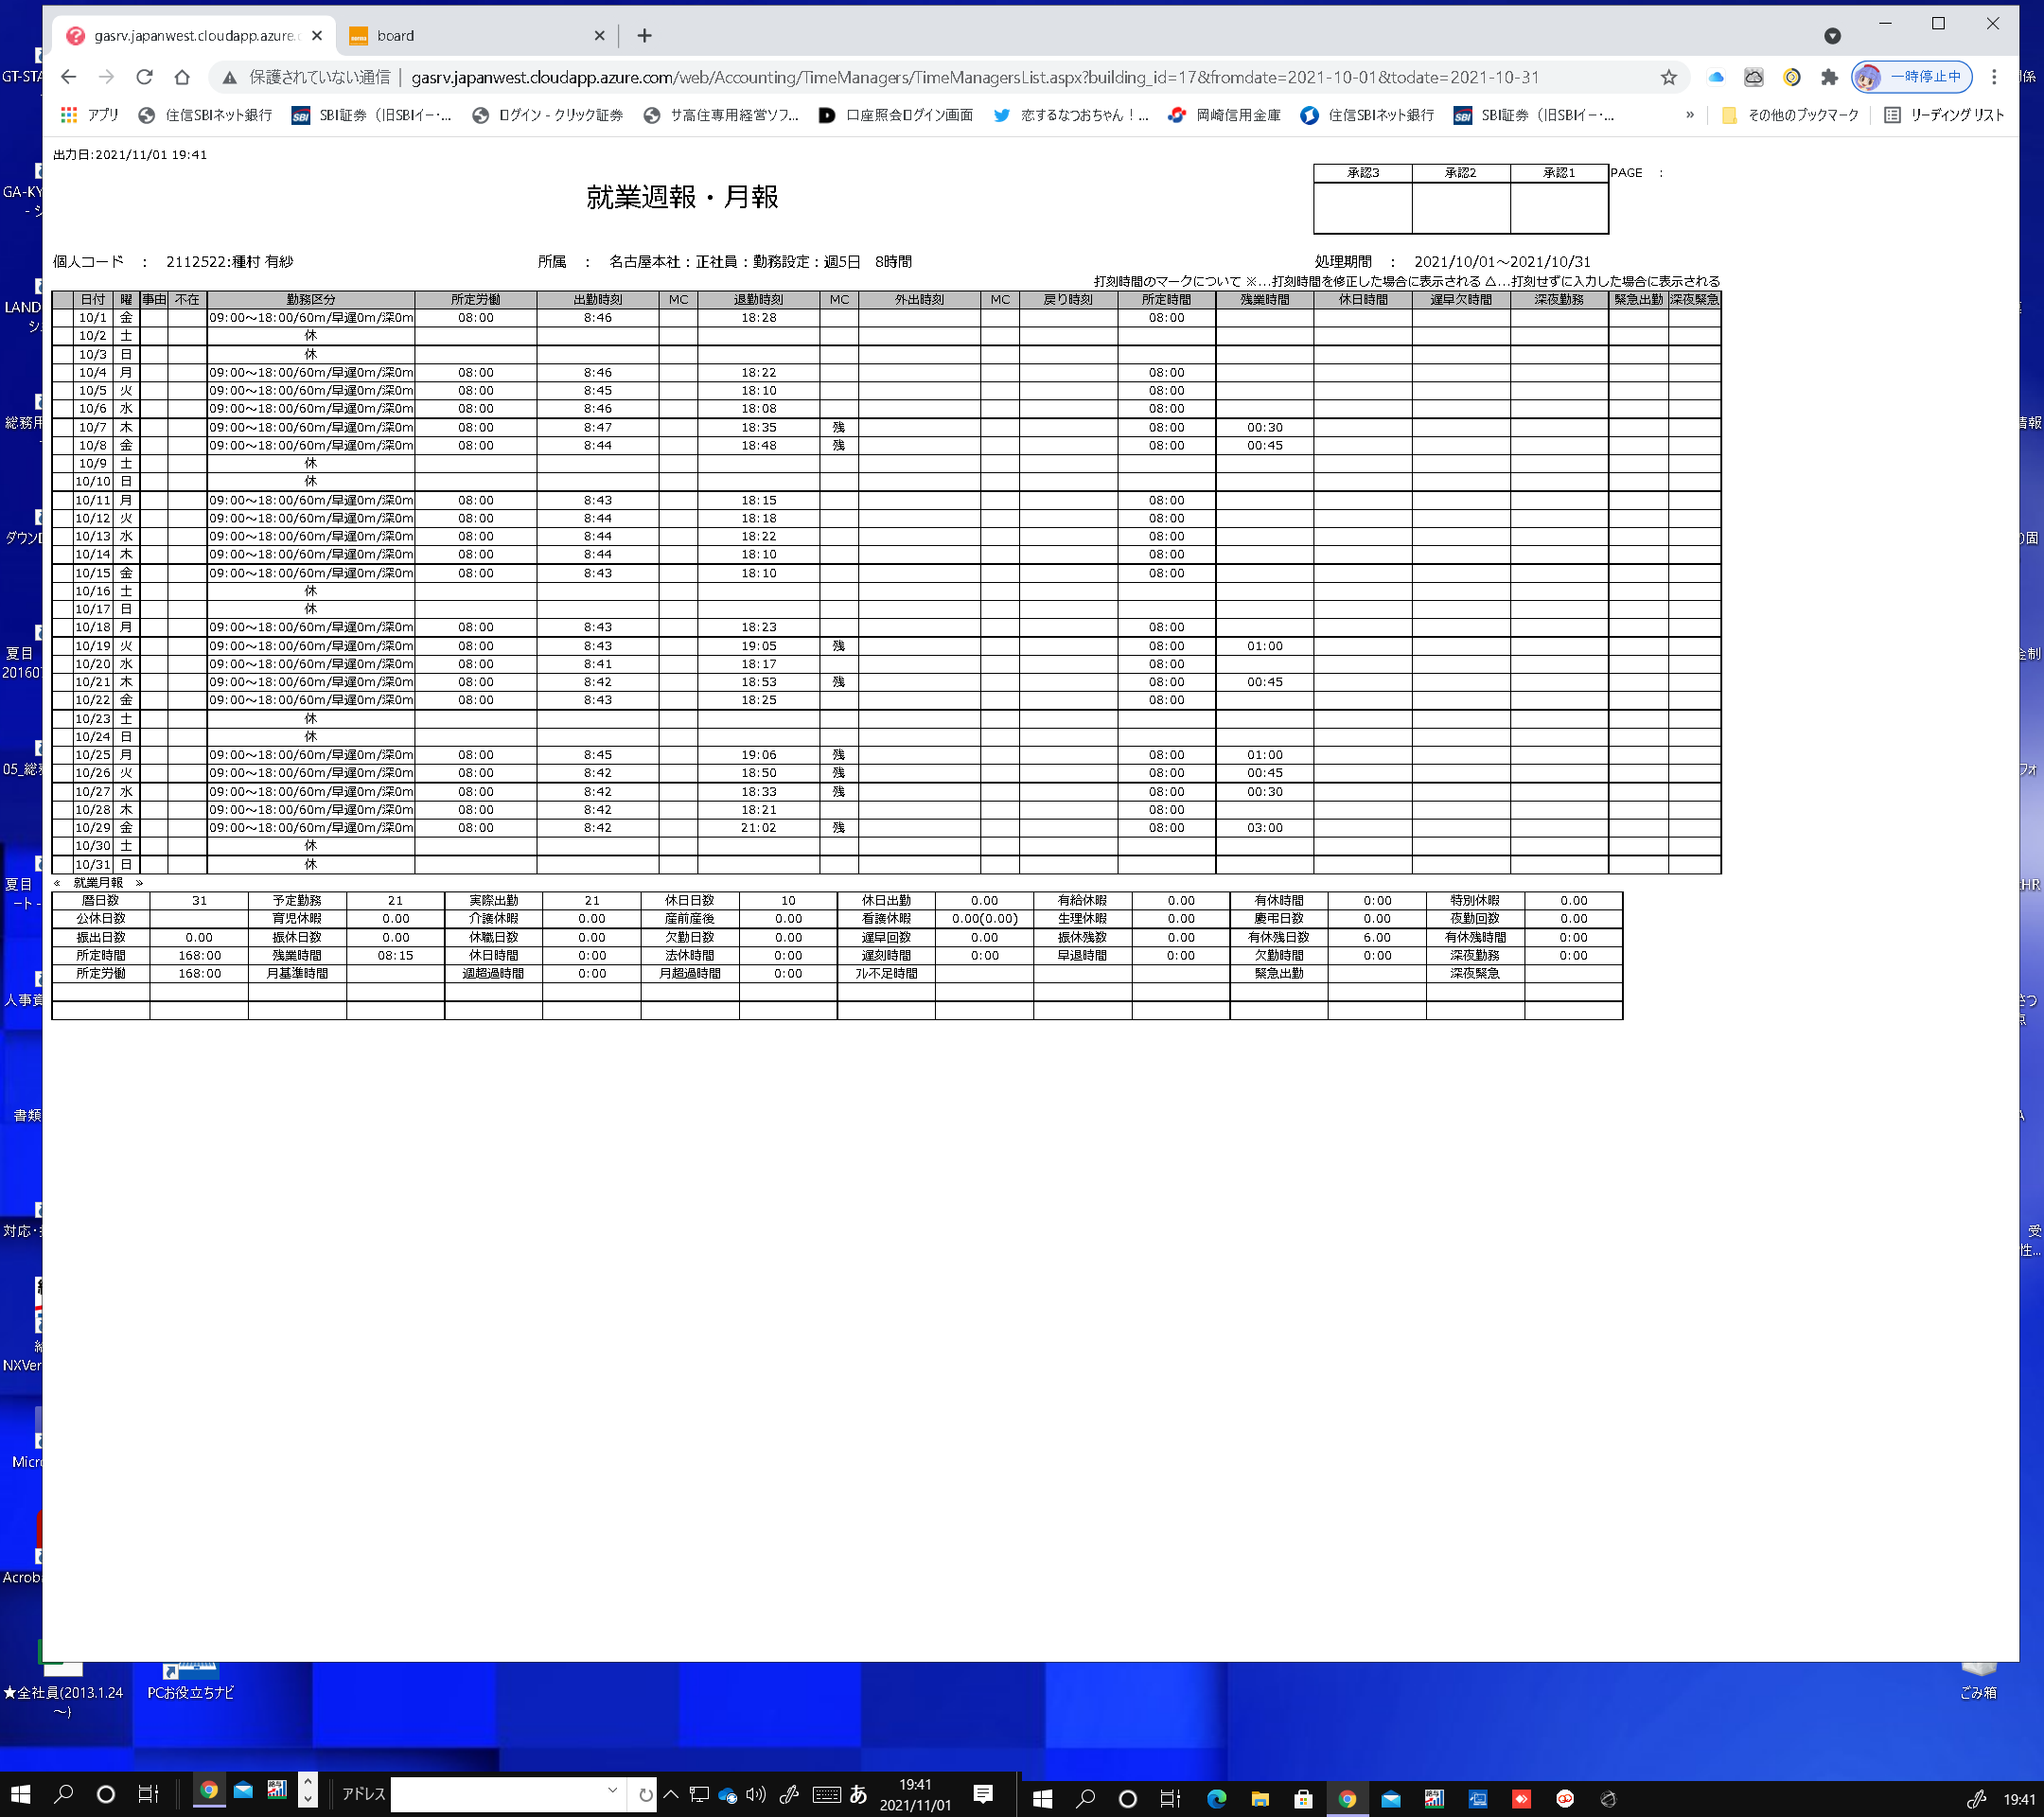This screenshot has width=2044, height=1817.
Task: Open the tab search dropdown arrow
Action: 1832,36
